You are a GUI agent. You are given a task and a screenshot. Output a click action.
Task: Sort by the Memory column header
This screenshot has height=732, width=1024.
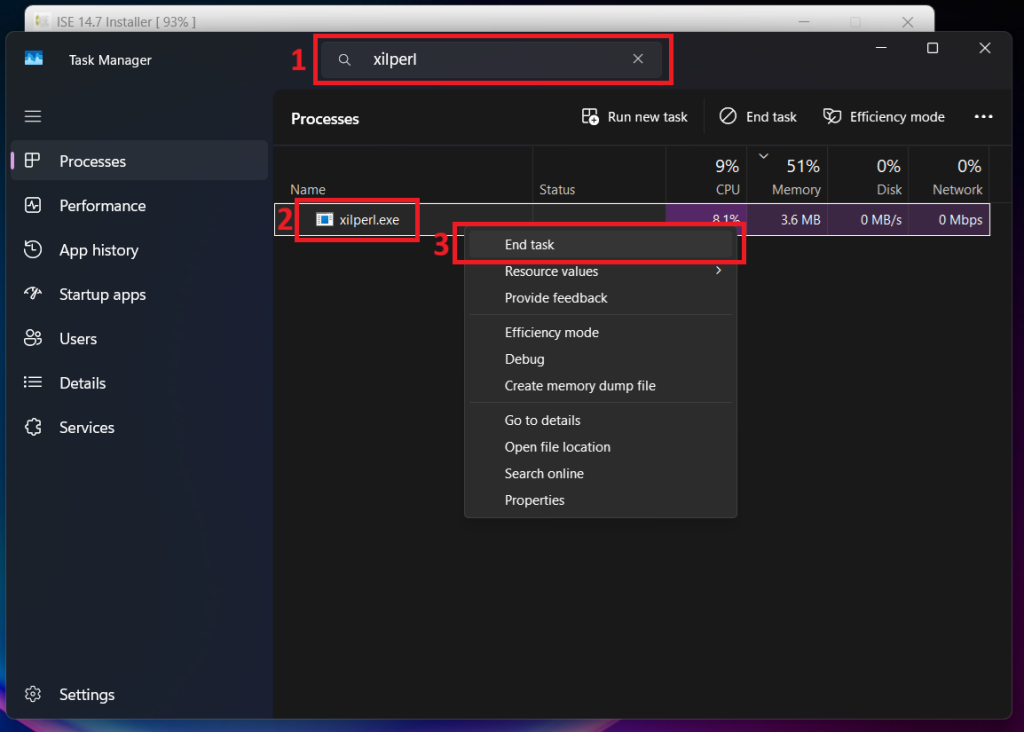[x=787, y=175]
